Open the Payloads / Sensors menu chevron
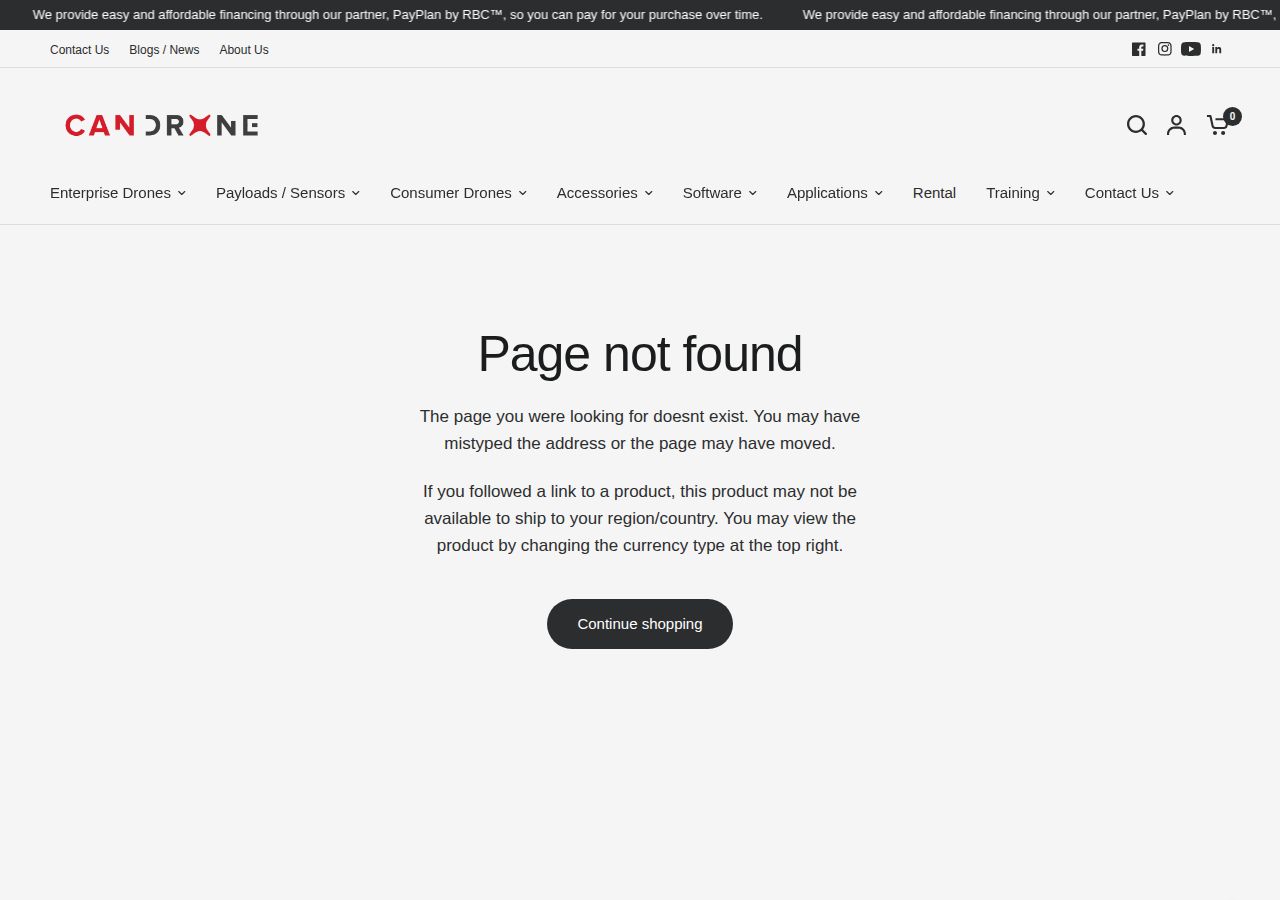Viewport: 1280px width, 900px height. point(356,193)
